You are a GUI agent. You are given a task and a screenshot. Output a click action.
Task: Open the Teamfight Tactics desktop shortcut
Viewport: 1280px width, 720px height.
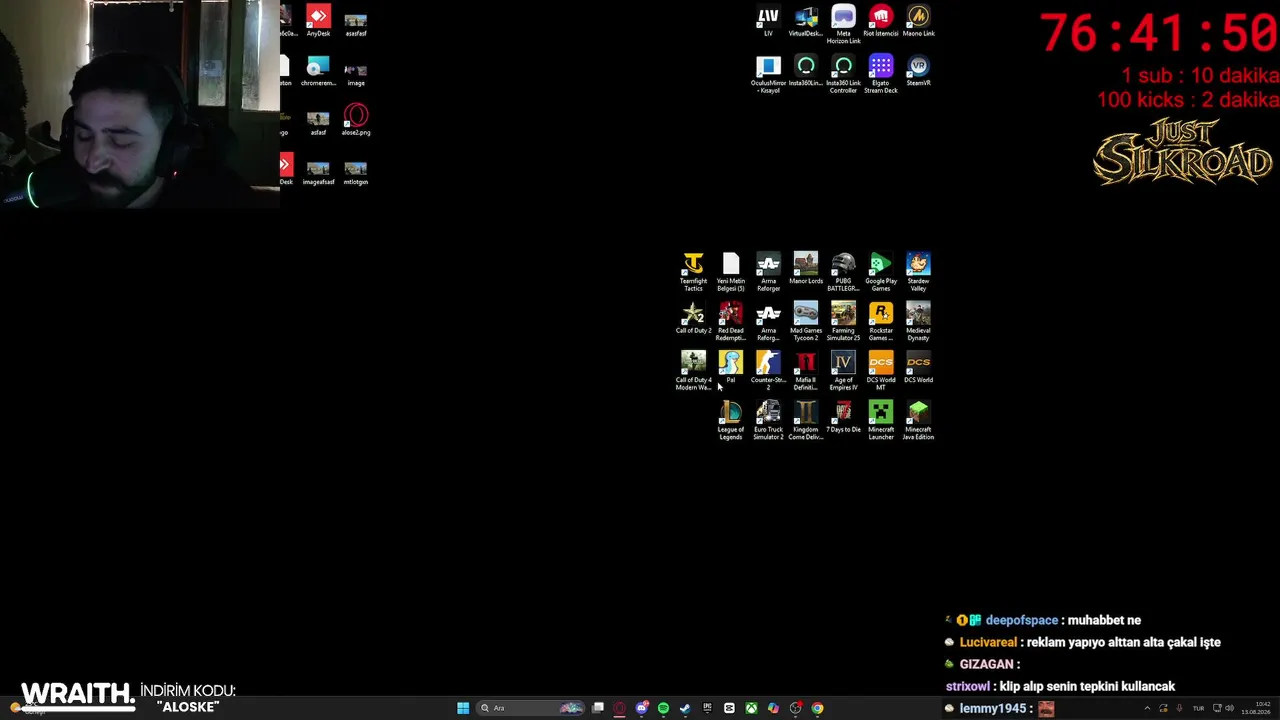(x=693, y=272)
